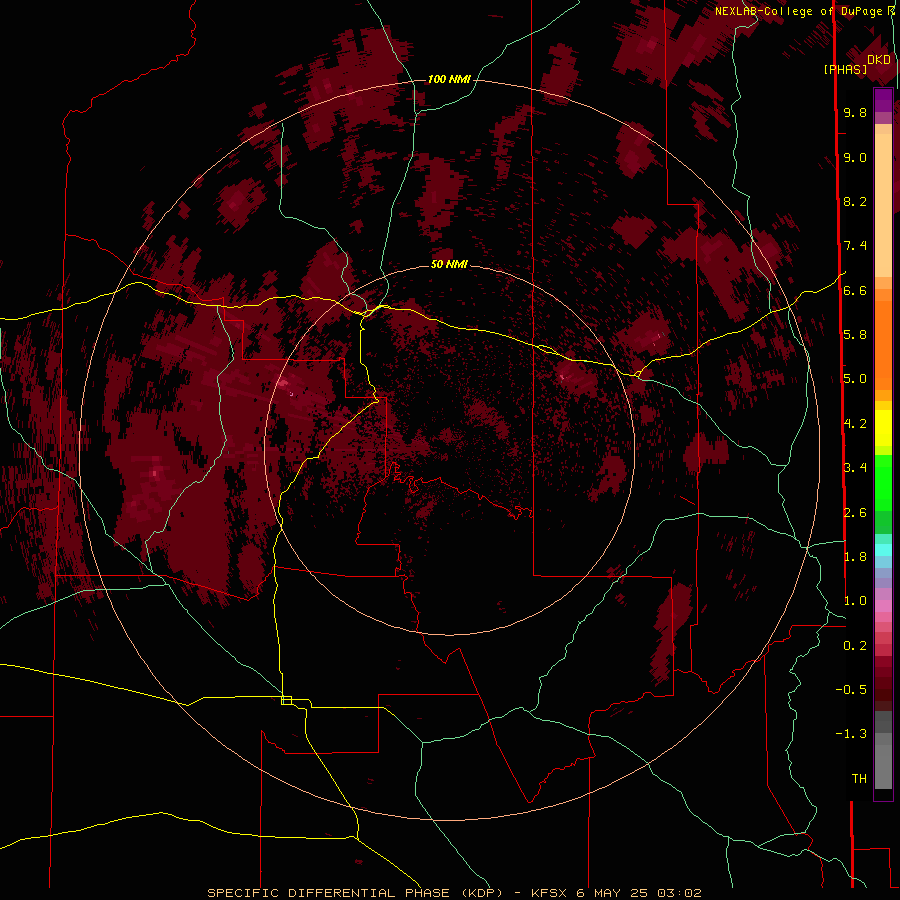The height and width of the screenshot is (900, 900).
Task: Click the 0.2 value on the color scale
Action: click(x=855, y=645)
